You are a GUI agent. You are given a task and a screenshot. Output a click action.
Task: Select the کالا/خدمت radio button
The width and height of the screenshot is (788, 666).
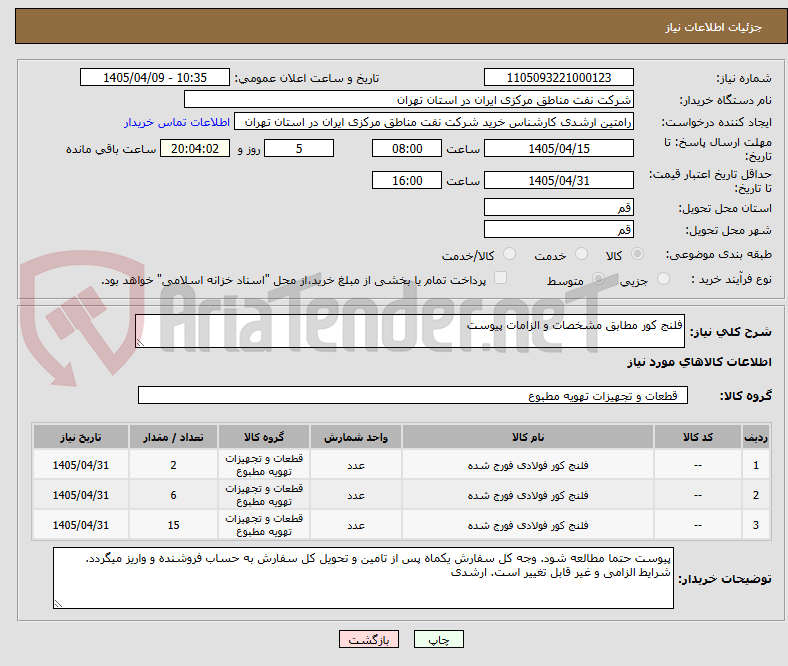510,254
